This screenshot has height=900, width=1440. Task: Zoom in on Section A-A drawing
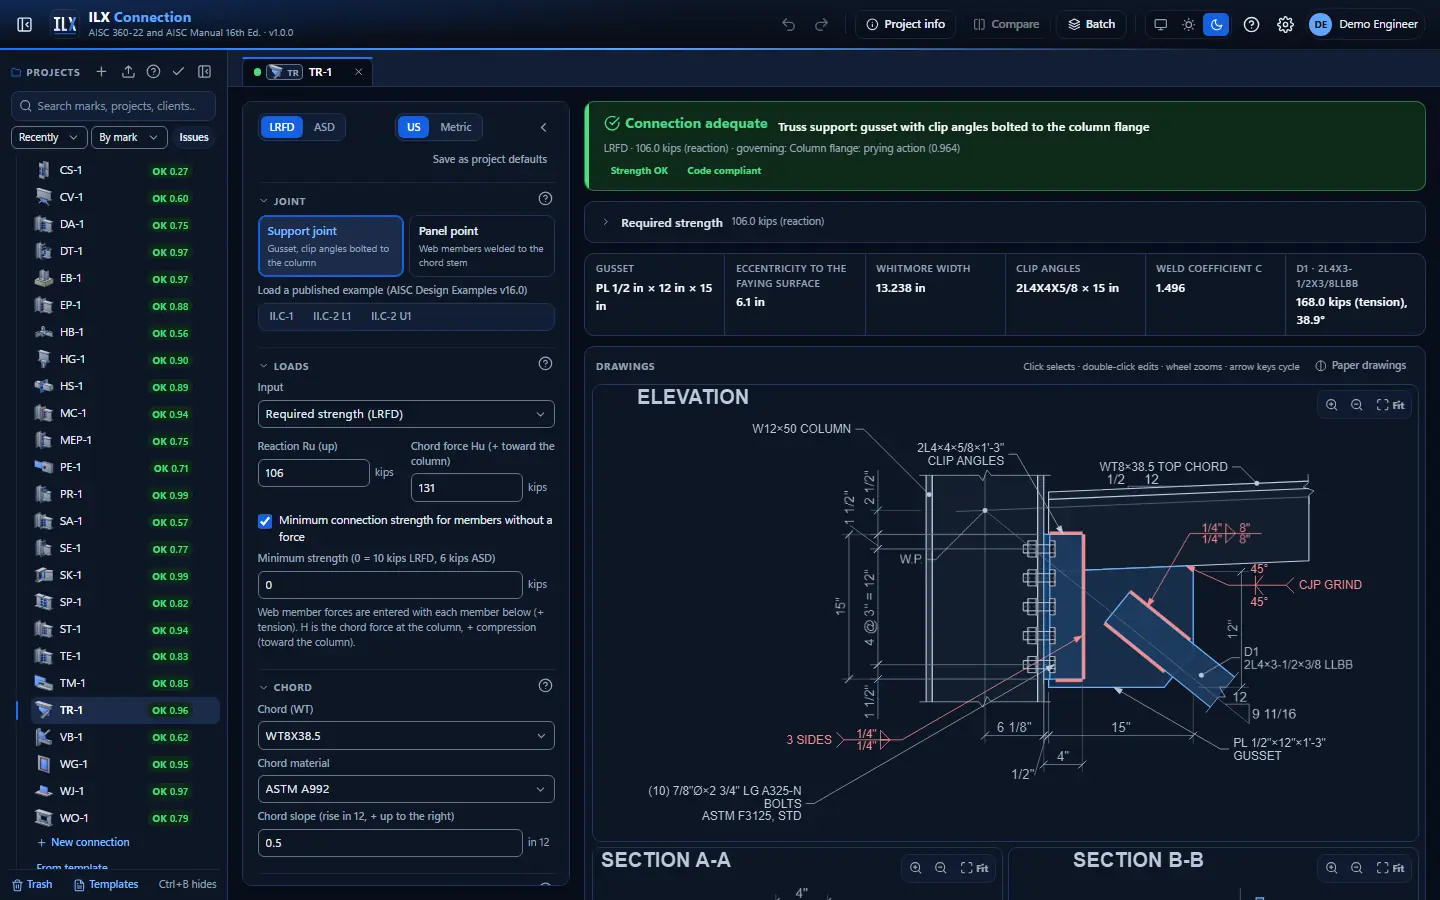pos(915,868)
